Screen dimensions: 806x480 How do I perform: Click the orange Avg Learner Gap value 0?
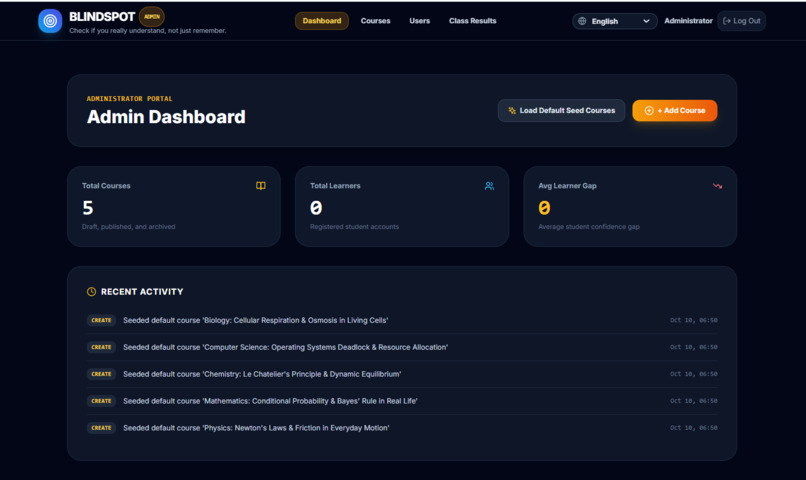544,208
